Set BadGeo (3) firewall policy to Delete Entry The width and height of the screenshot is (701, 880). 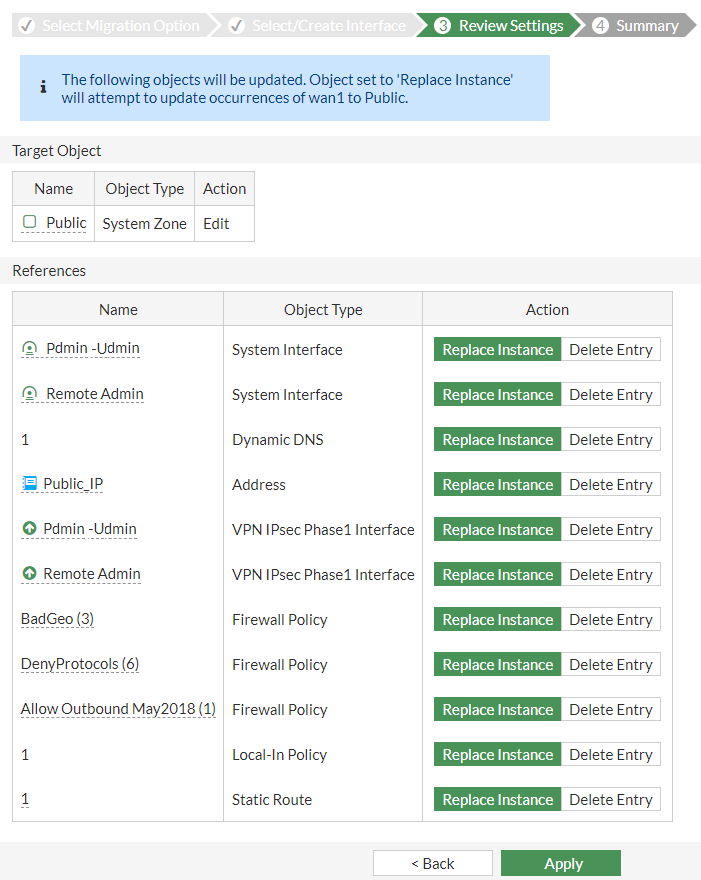pos(611,620)
